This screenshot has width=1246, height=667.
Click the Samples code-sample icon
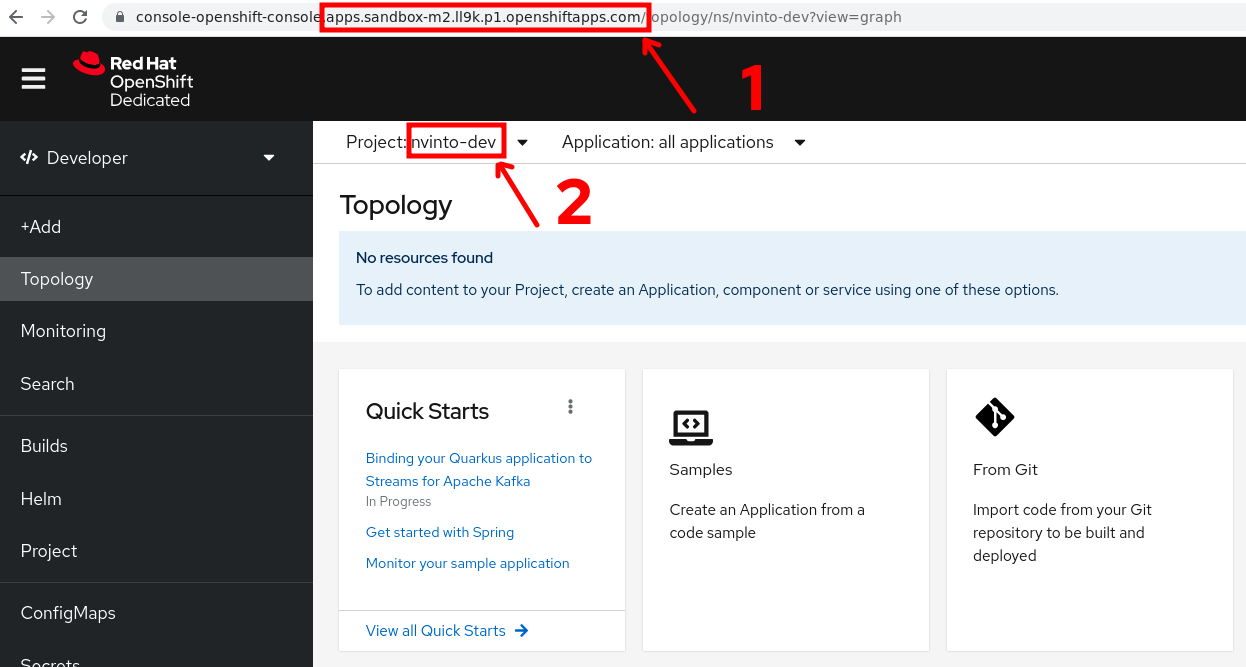pyautogui.click(x=691, y=428)
